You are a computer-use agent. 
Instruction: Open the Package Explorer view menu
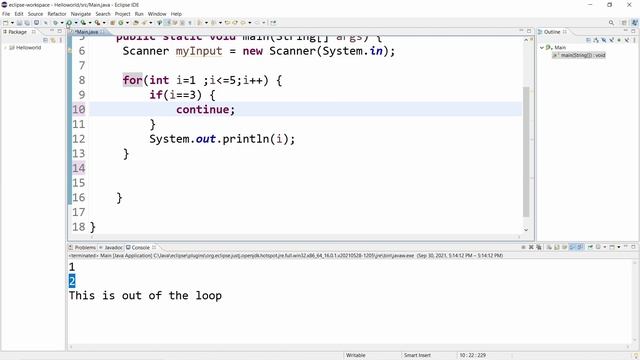(61, 40)
